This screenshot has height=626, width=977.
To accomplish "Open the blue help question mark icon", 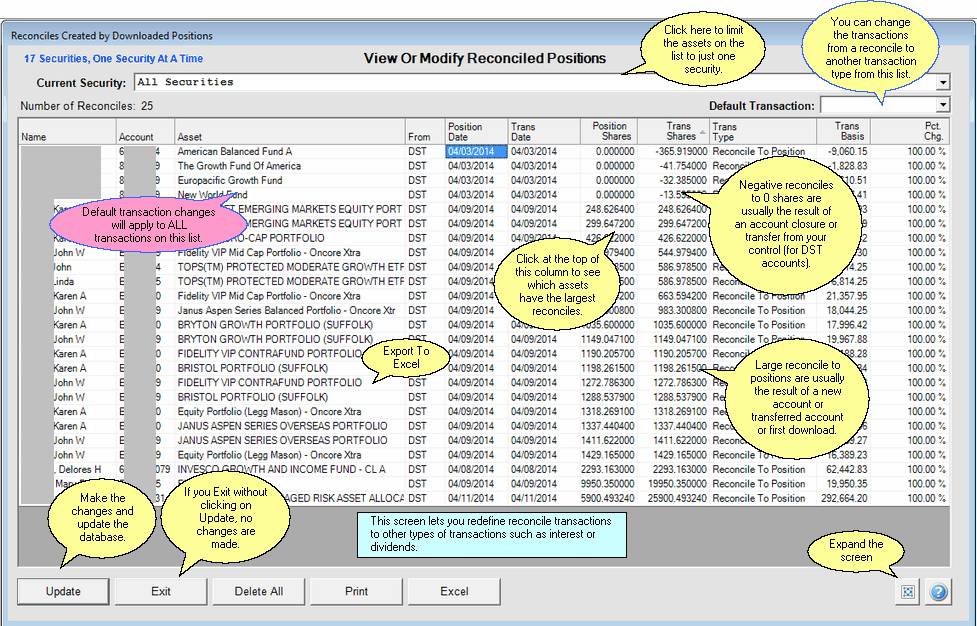I will (x=938, y=592).
